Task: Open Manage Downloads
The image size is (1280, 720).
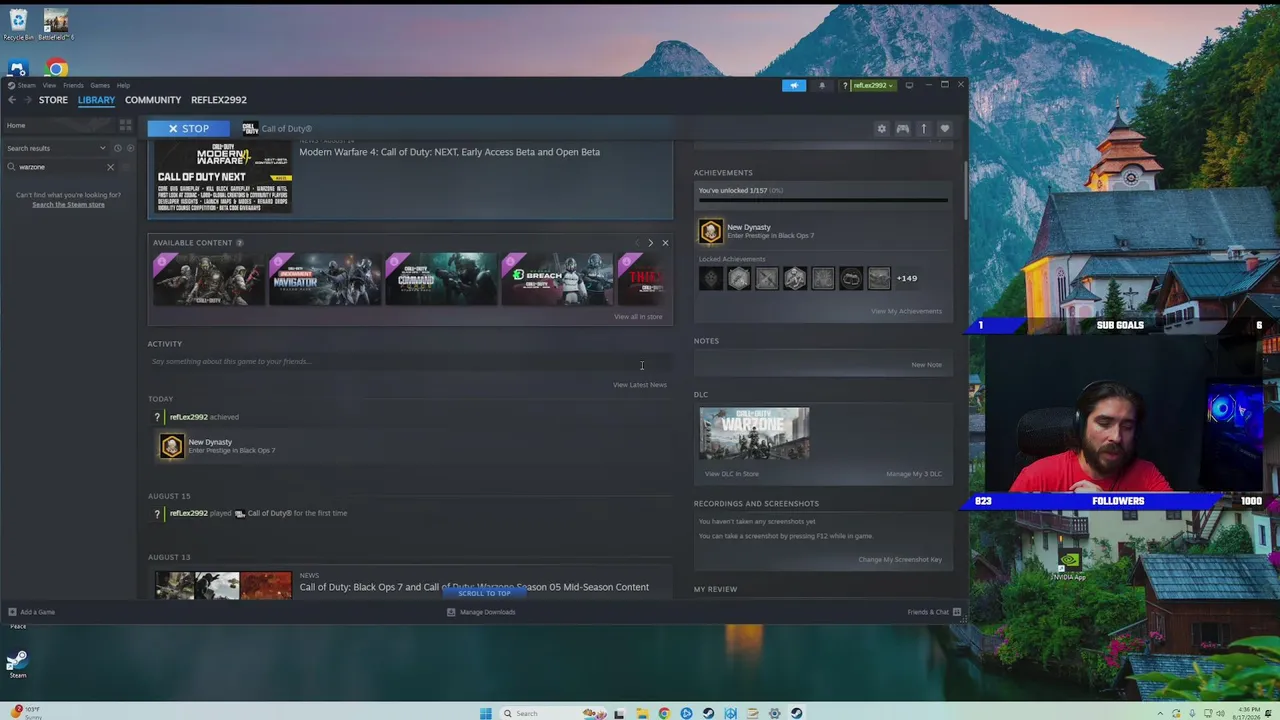Action: tap(481, 612)
